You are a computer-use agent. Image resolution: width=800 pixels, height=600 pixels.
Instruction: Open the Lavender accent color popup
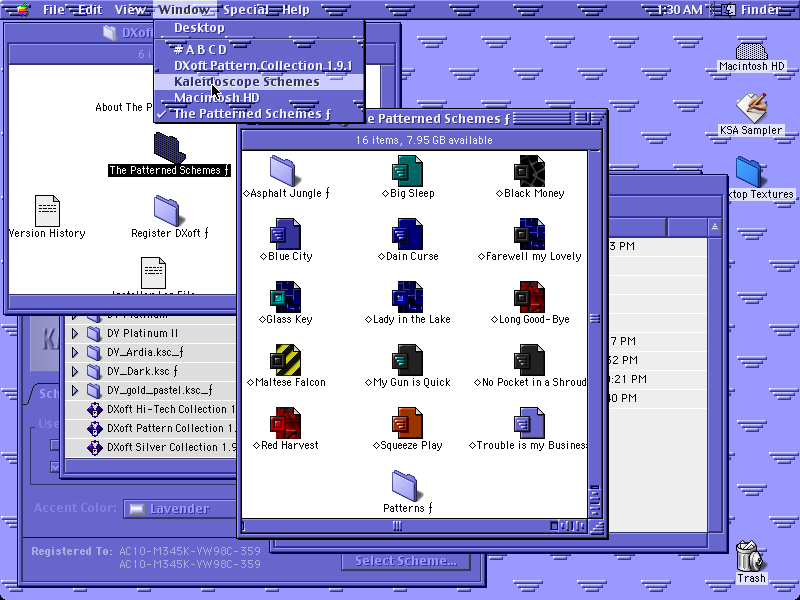pyautogui.click(x=180, y=509)
